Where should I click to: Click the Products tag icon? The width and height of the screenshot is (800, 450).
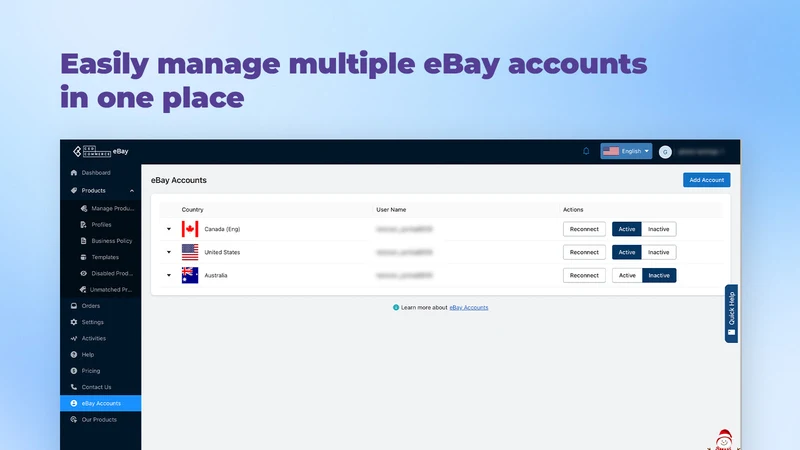coord(74,190)
